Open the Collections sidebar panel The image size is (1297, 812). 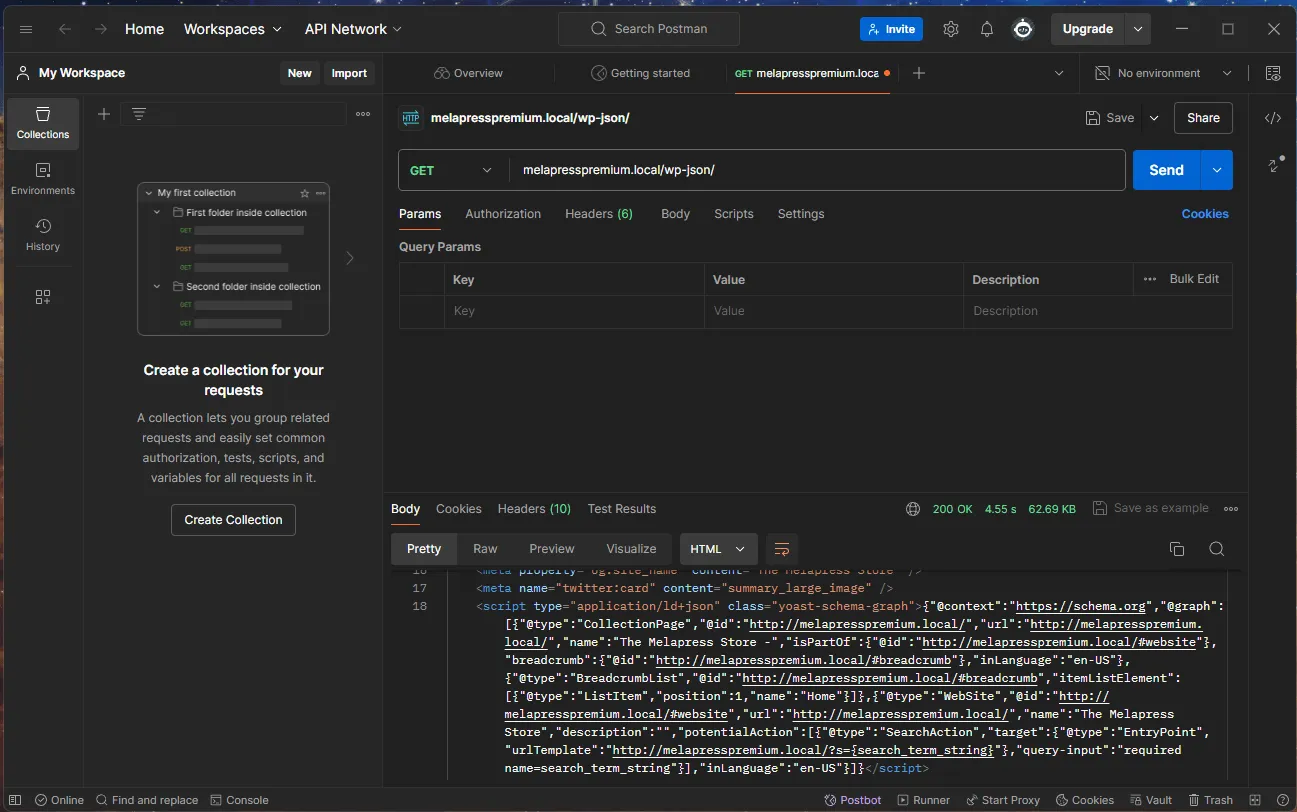[43, 123]
